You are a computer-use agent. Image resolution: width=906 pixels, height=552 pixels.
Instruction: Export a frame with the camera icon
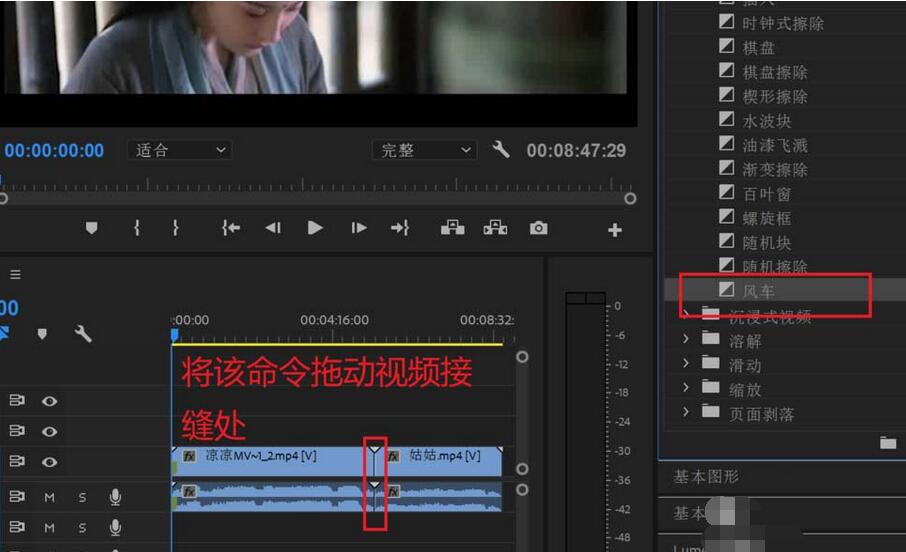(x=539, y=228)
